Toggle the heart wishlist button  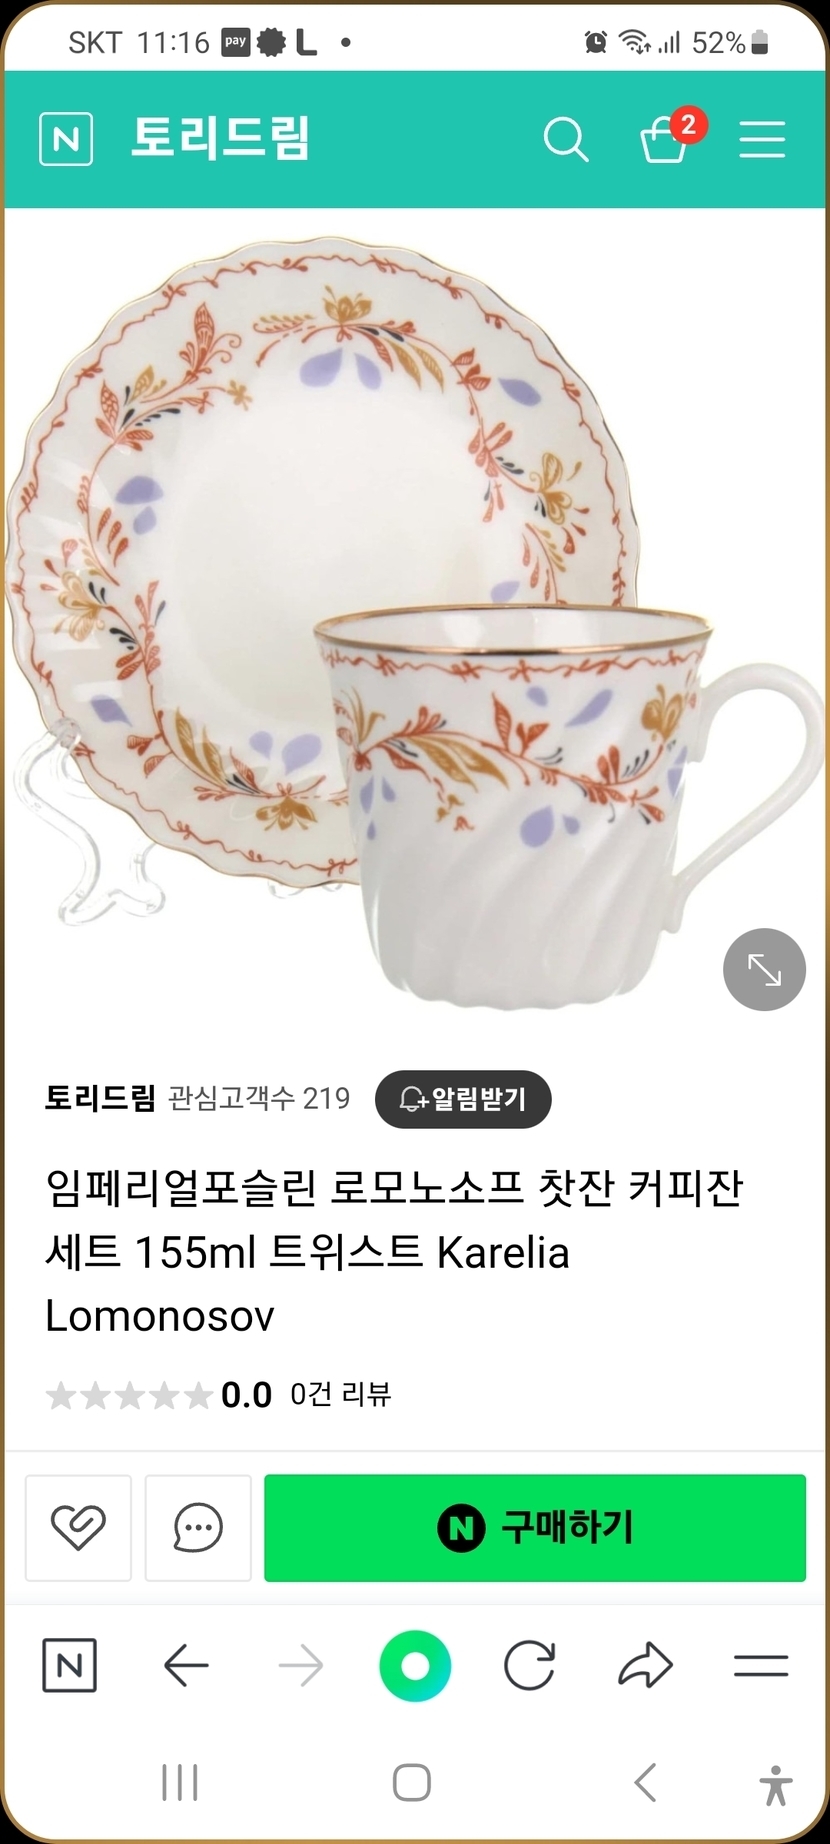[x=78, y=1527]
